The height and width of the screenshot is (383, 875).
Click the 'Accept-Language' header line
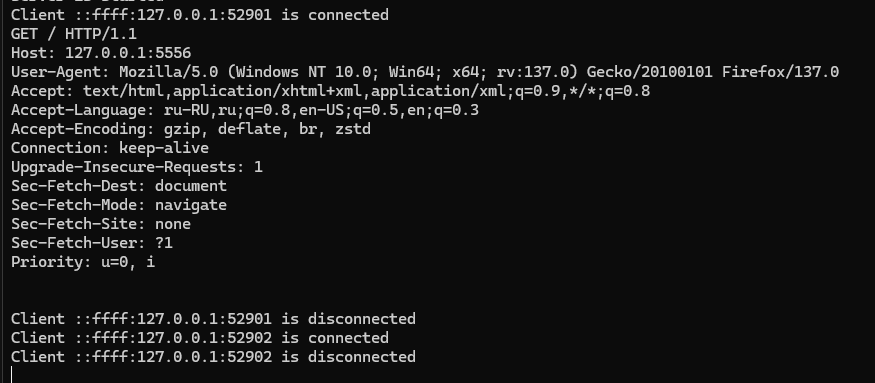pyautogui.click(x=245, y=110)
